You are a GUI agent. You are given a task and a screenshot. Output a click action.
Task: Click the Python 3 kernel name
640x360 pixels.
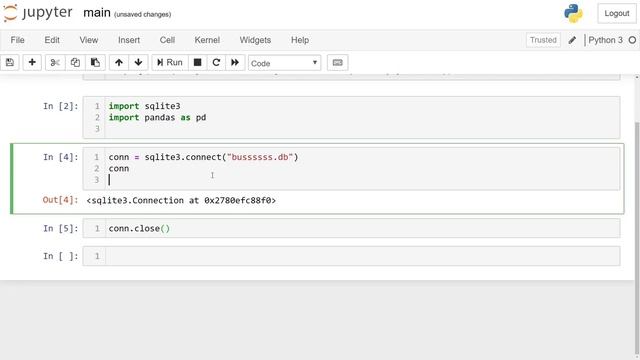pos(605,40)
